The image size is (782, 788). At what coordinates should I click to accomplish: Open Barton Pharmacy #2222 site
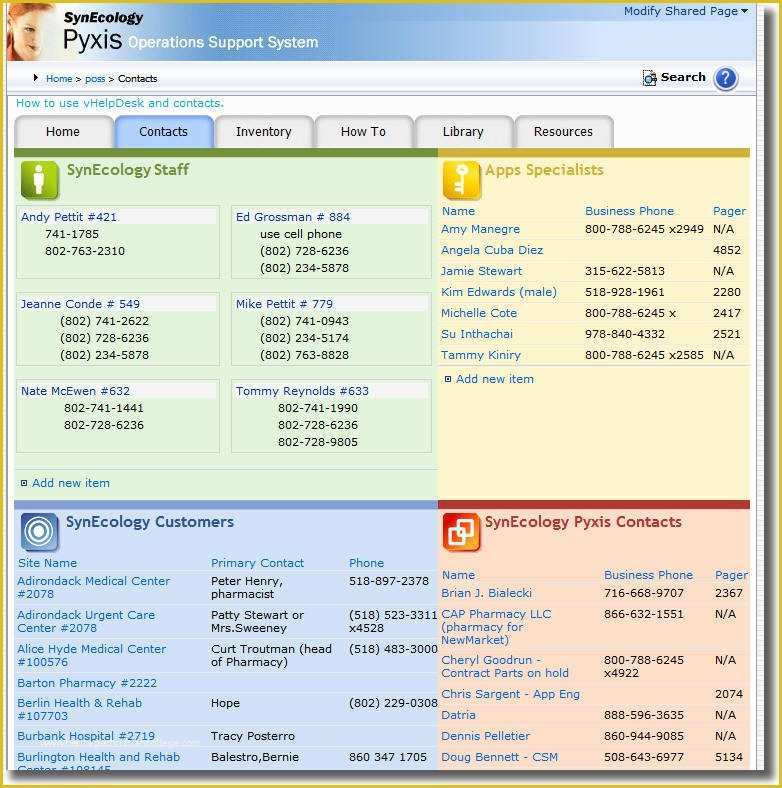click(x=87, y=683)
